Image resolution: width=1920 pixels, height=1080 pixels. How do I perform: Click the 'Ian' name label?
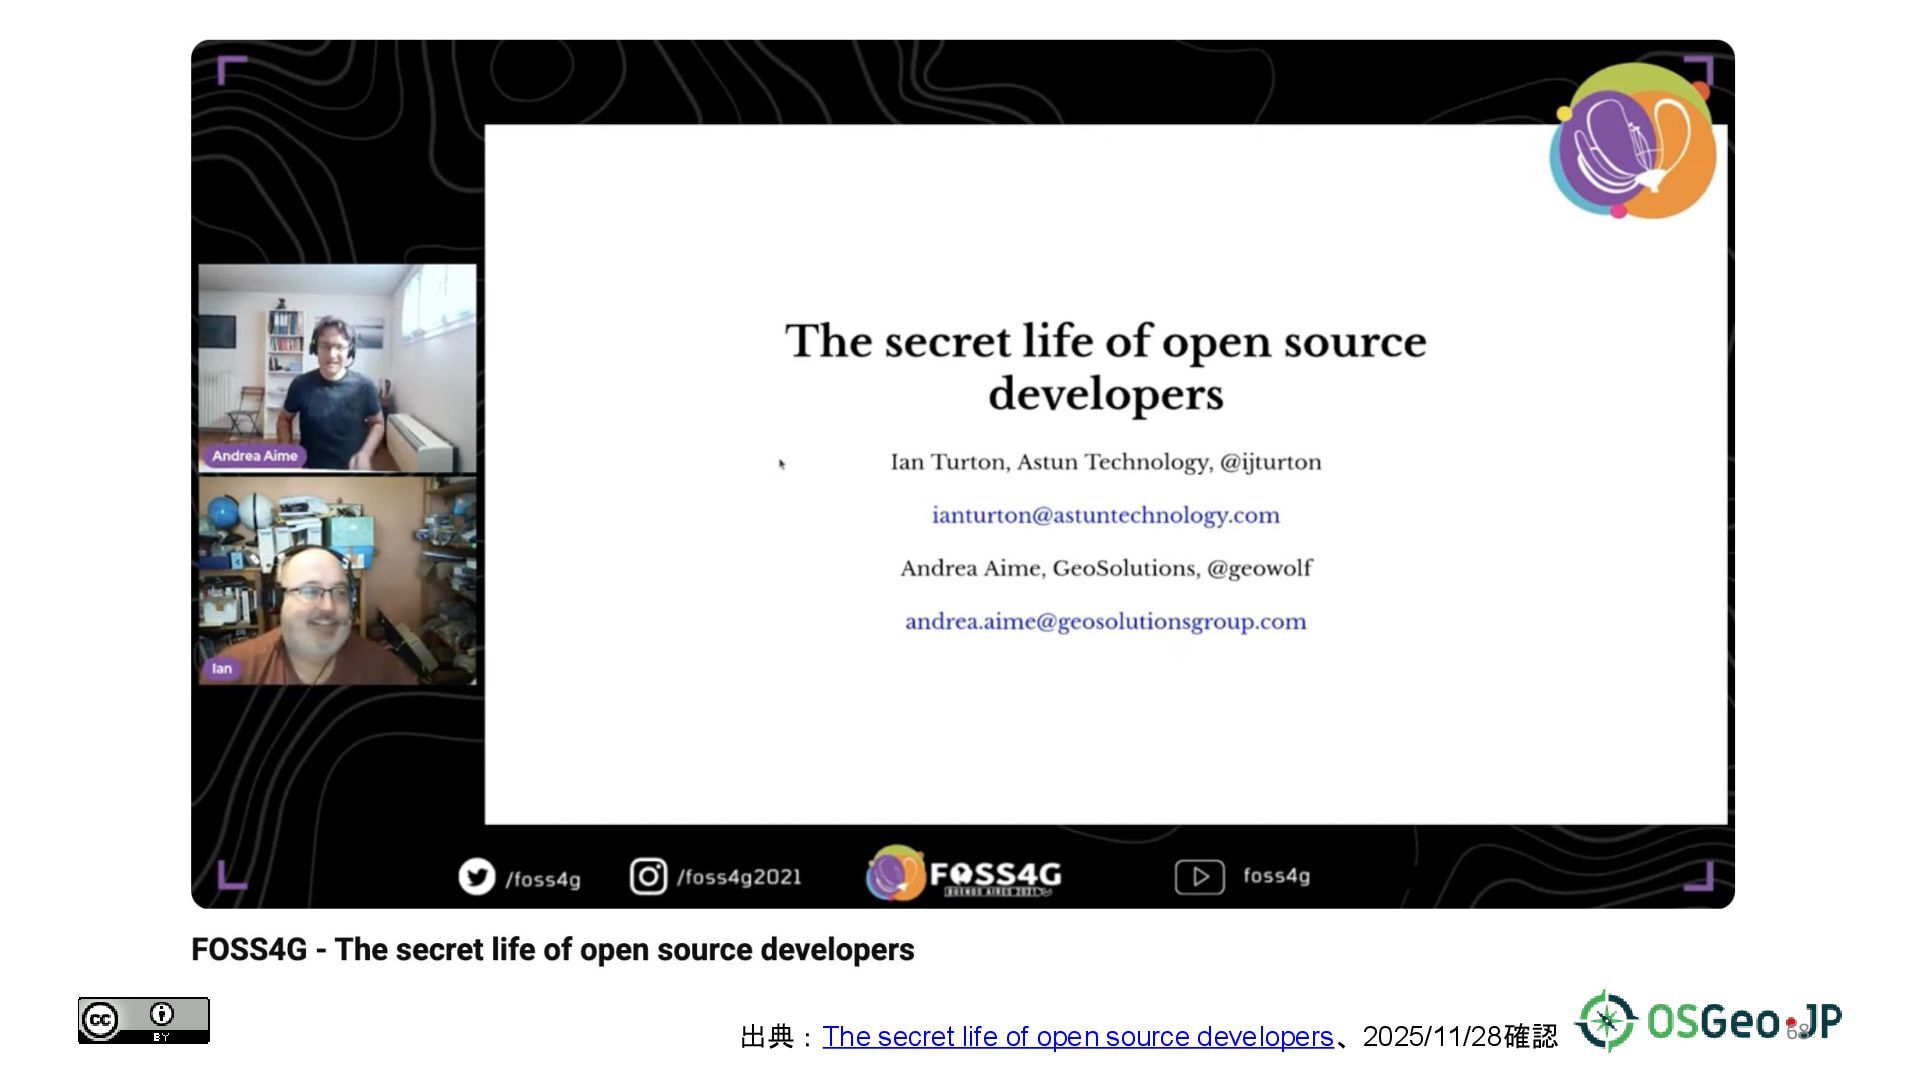(221, 669)
